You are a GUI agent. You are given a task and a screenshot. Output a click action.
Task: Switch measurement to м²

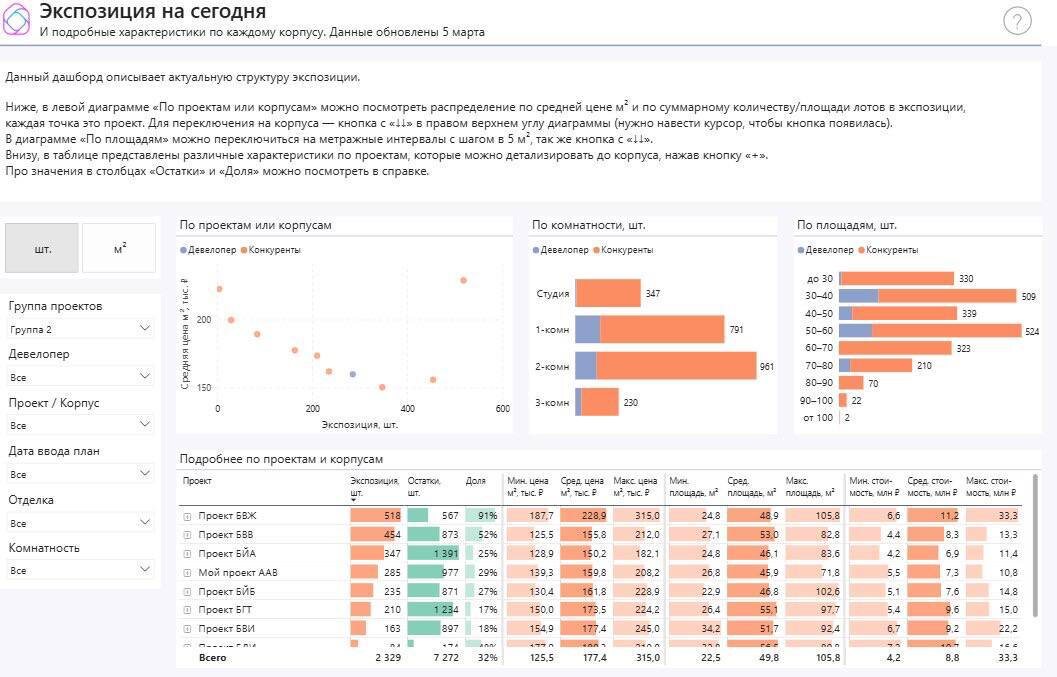point(119,248)
